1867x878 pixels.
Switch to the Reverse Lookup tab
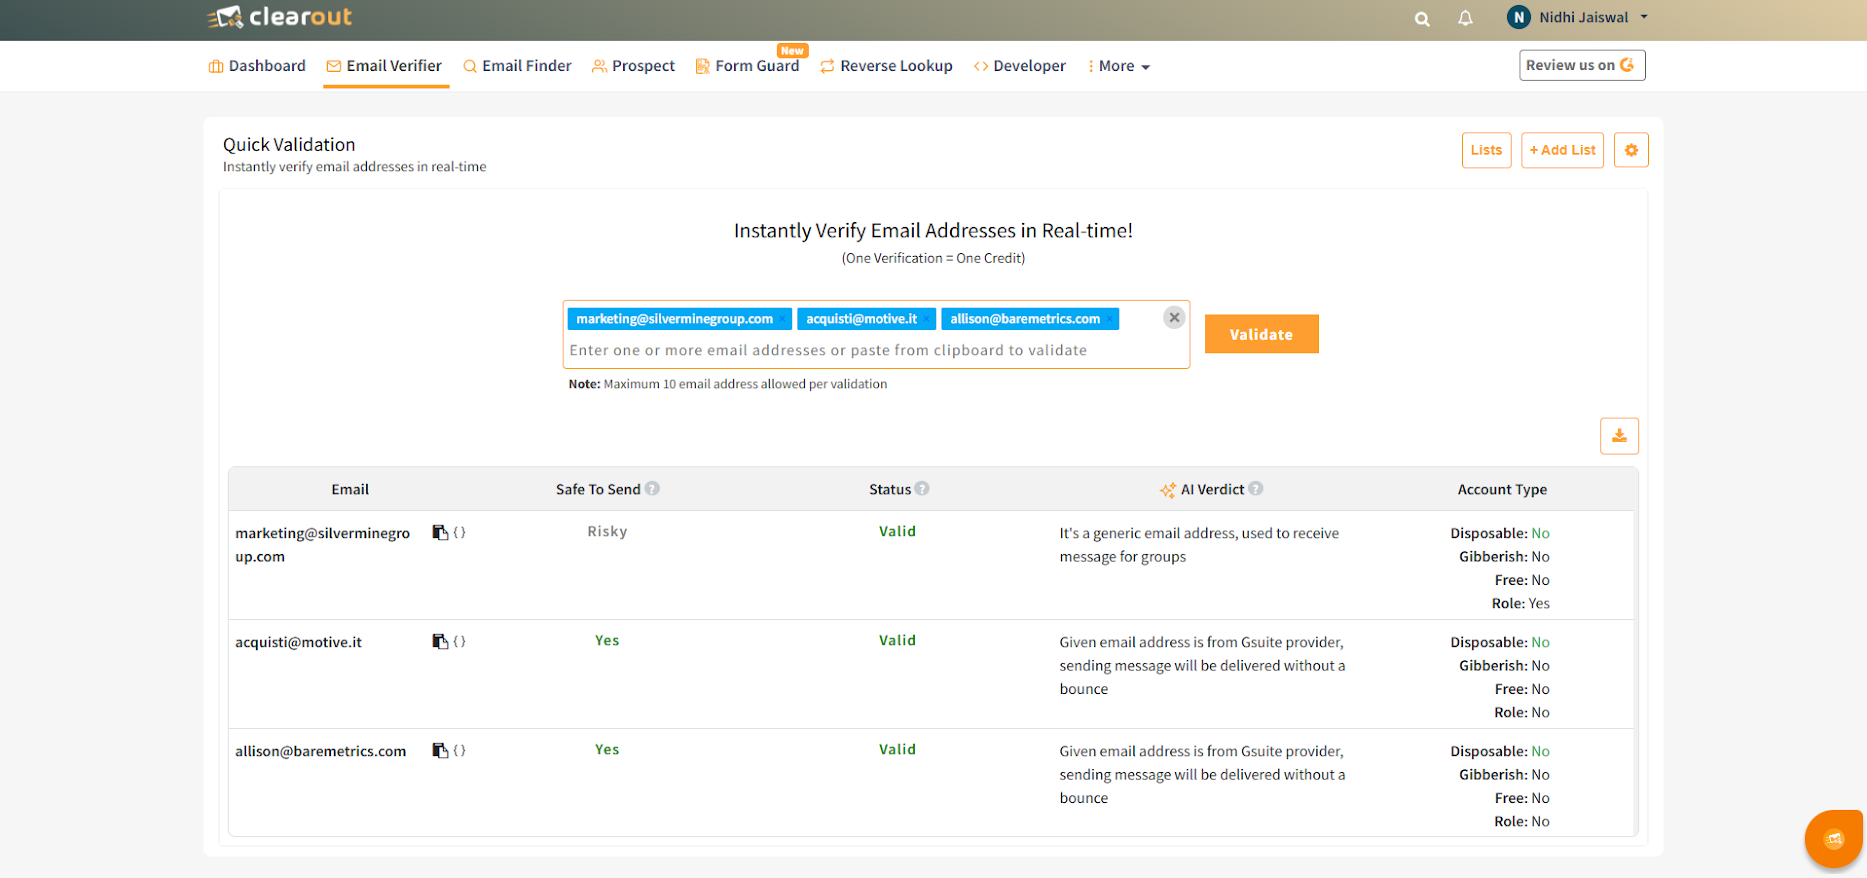point(886,66)
